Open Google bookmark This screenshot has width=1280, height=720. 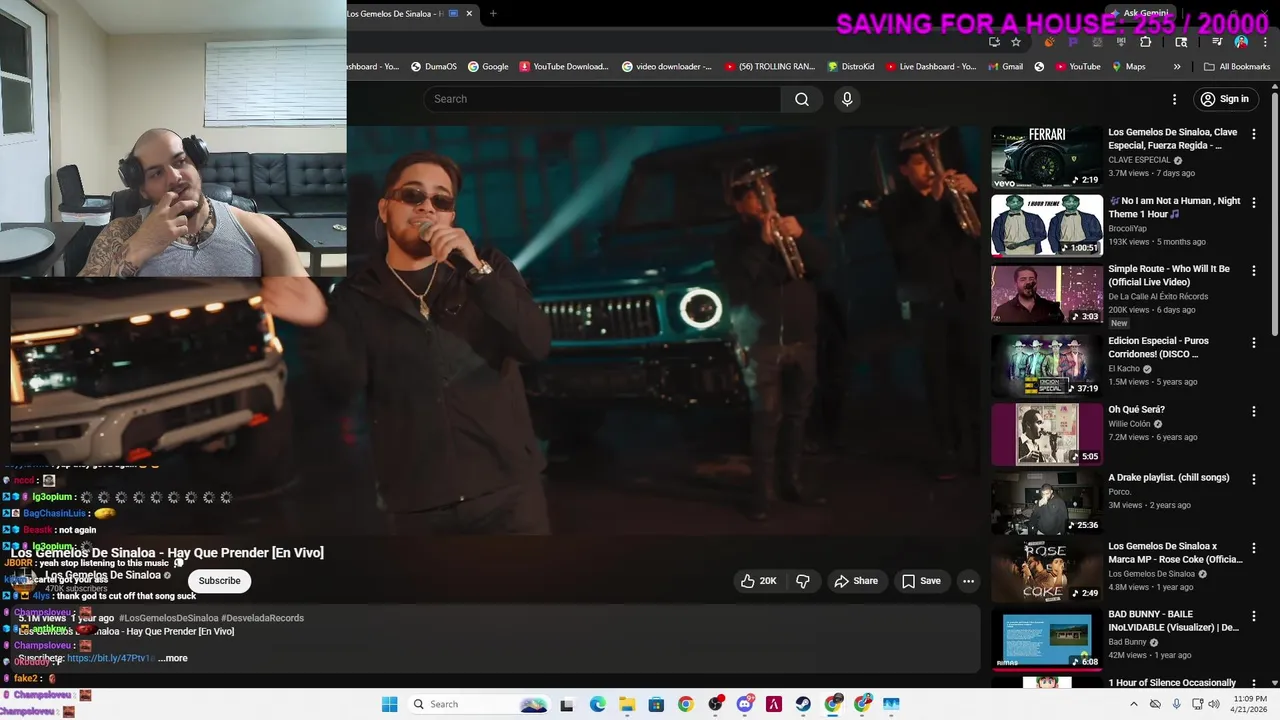click(488, 67)
